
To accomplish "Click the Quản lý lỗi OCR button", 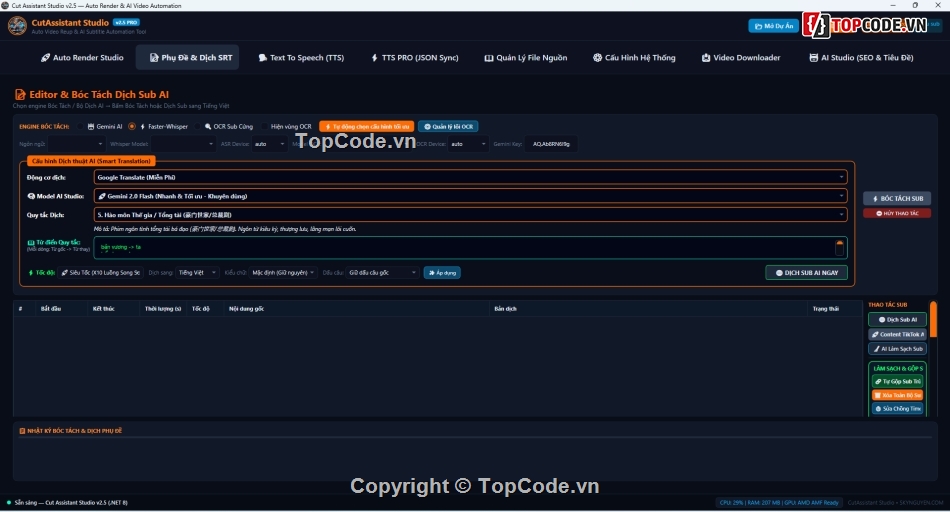I will (448, 127).
